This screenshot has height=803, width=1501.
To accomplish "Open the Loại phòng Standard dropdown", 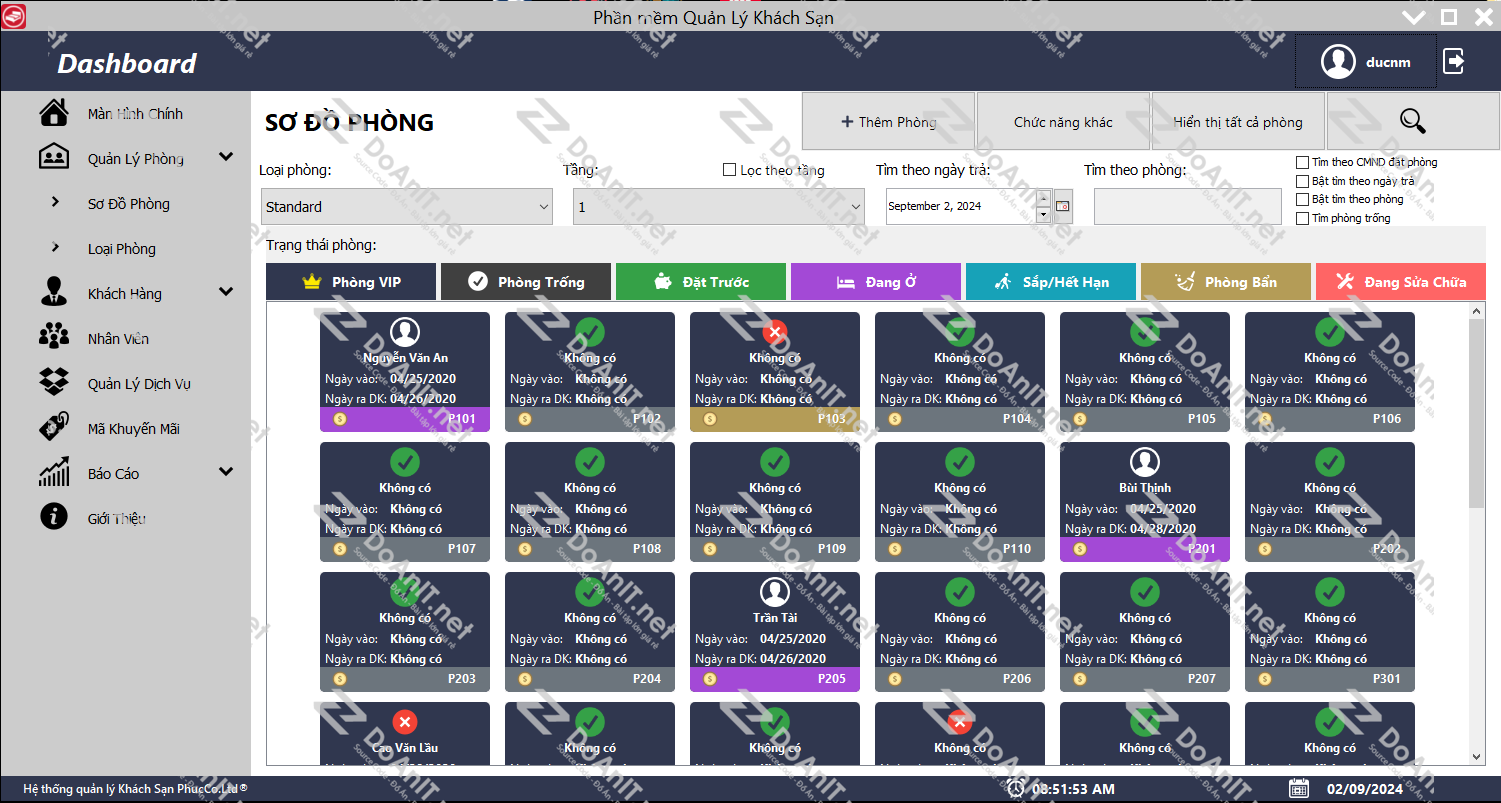I will click(406, 206).
